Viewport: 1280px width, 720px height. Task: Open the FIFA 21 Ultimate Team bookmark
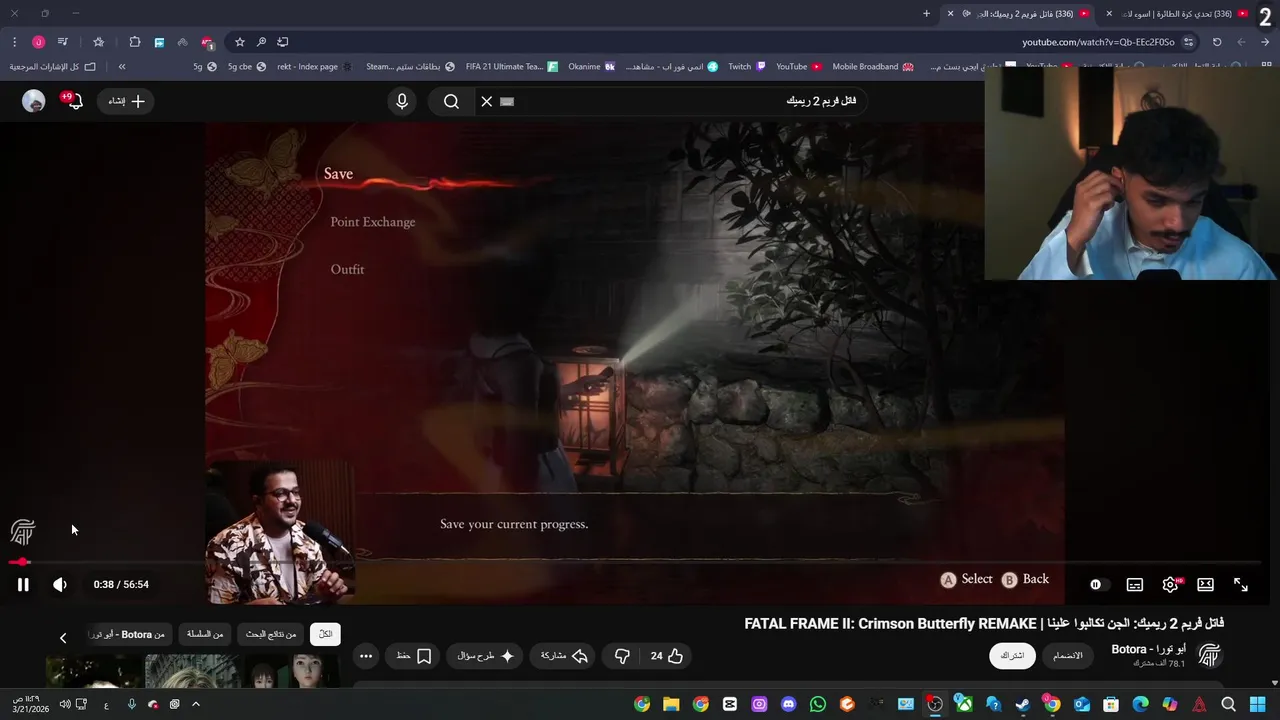click(511, 67)
